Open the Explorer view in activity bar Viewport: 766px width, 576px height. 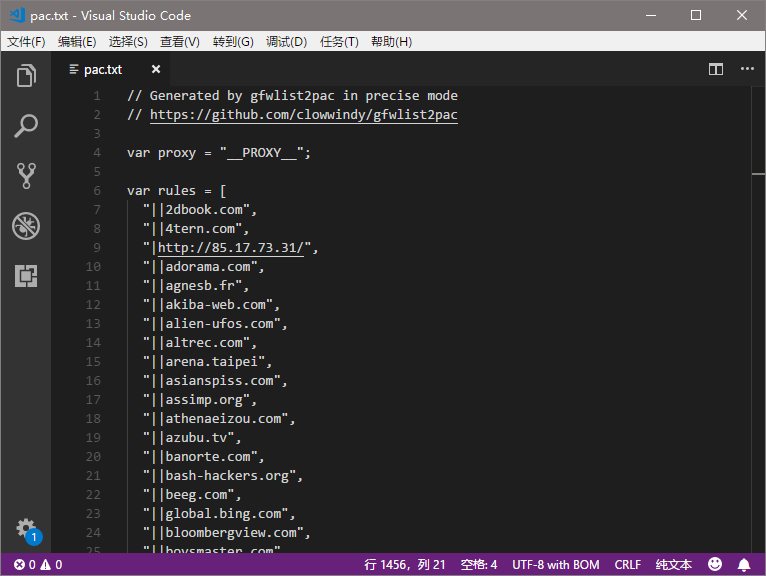pos(26,76)
